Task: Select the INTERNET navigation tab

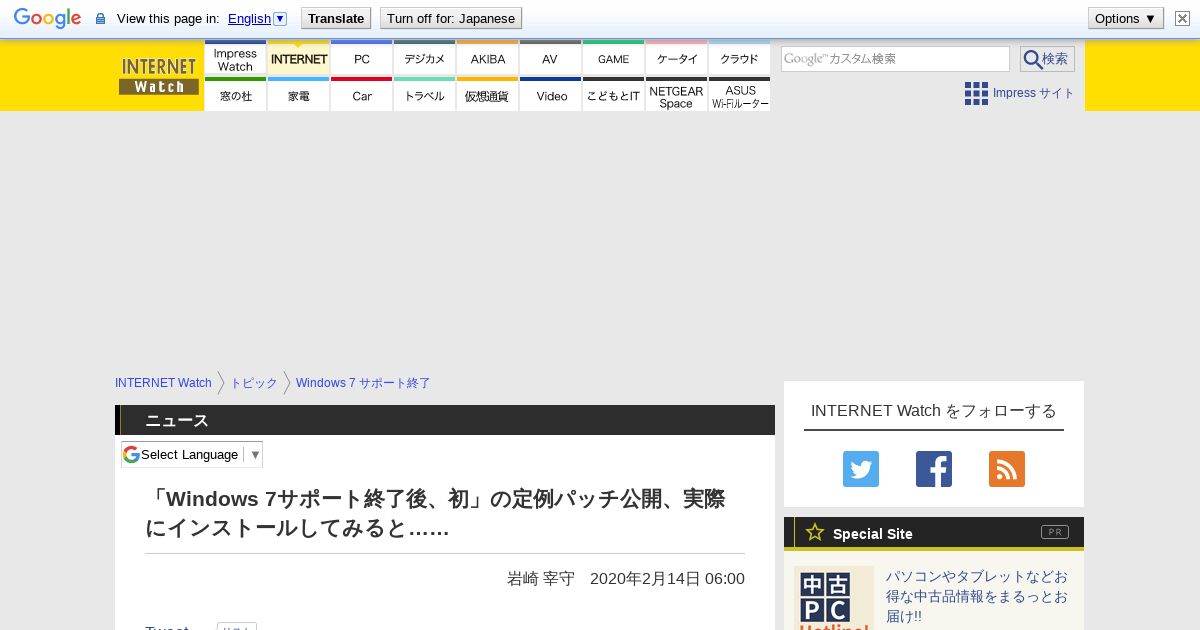Action: coord(299,59)
